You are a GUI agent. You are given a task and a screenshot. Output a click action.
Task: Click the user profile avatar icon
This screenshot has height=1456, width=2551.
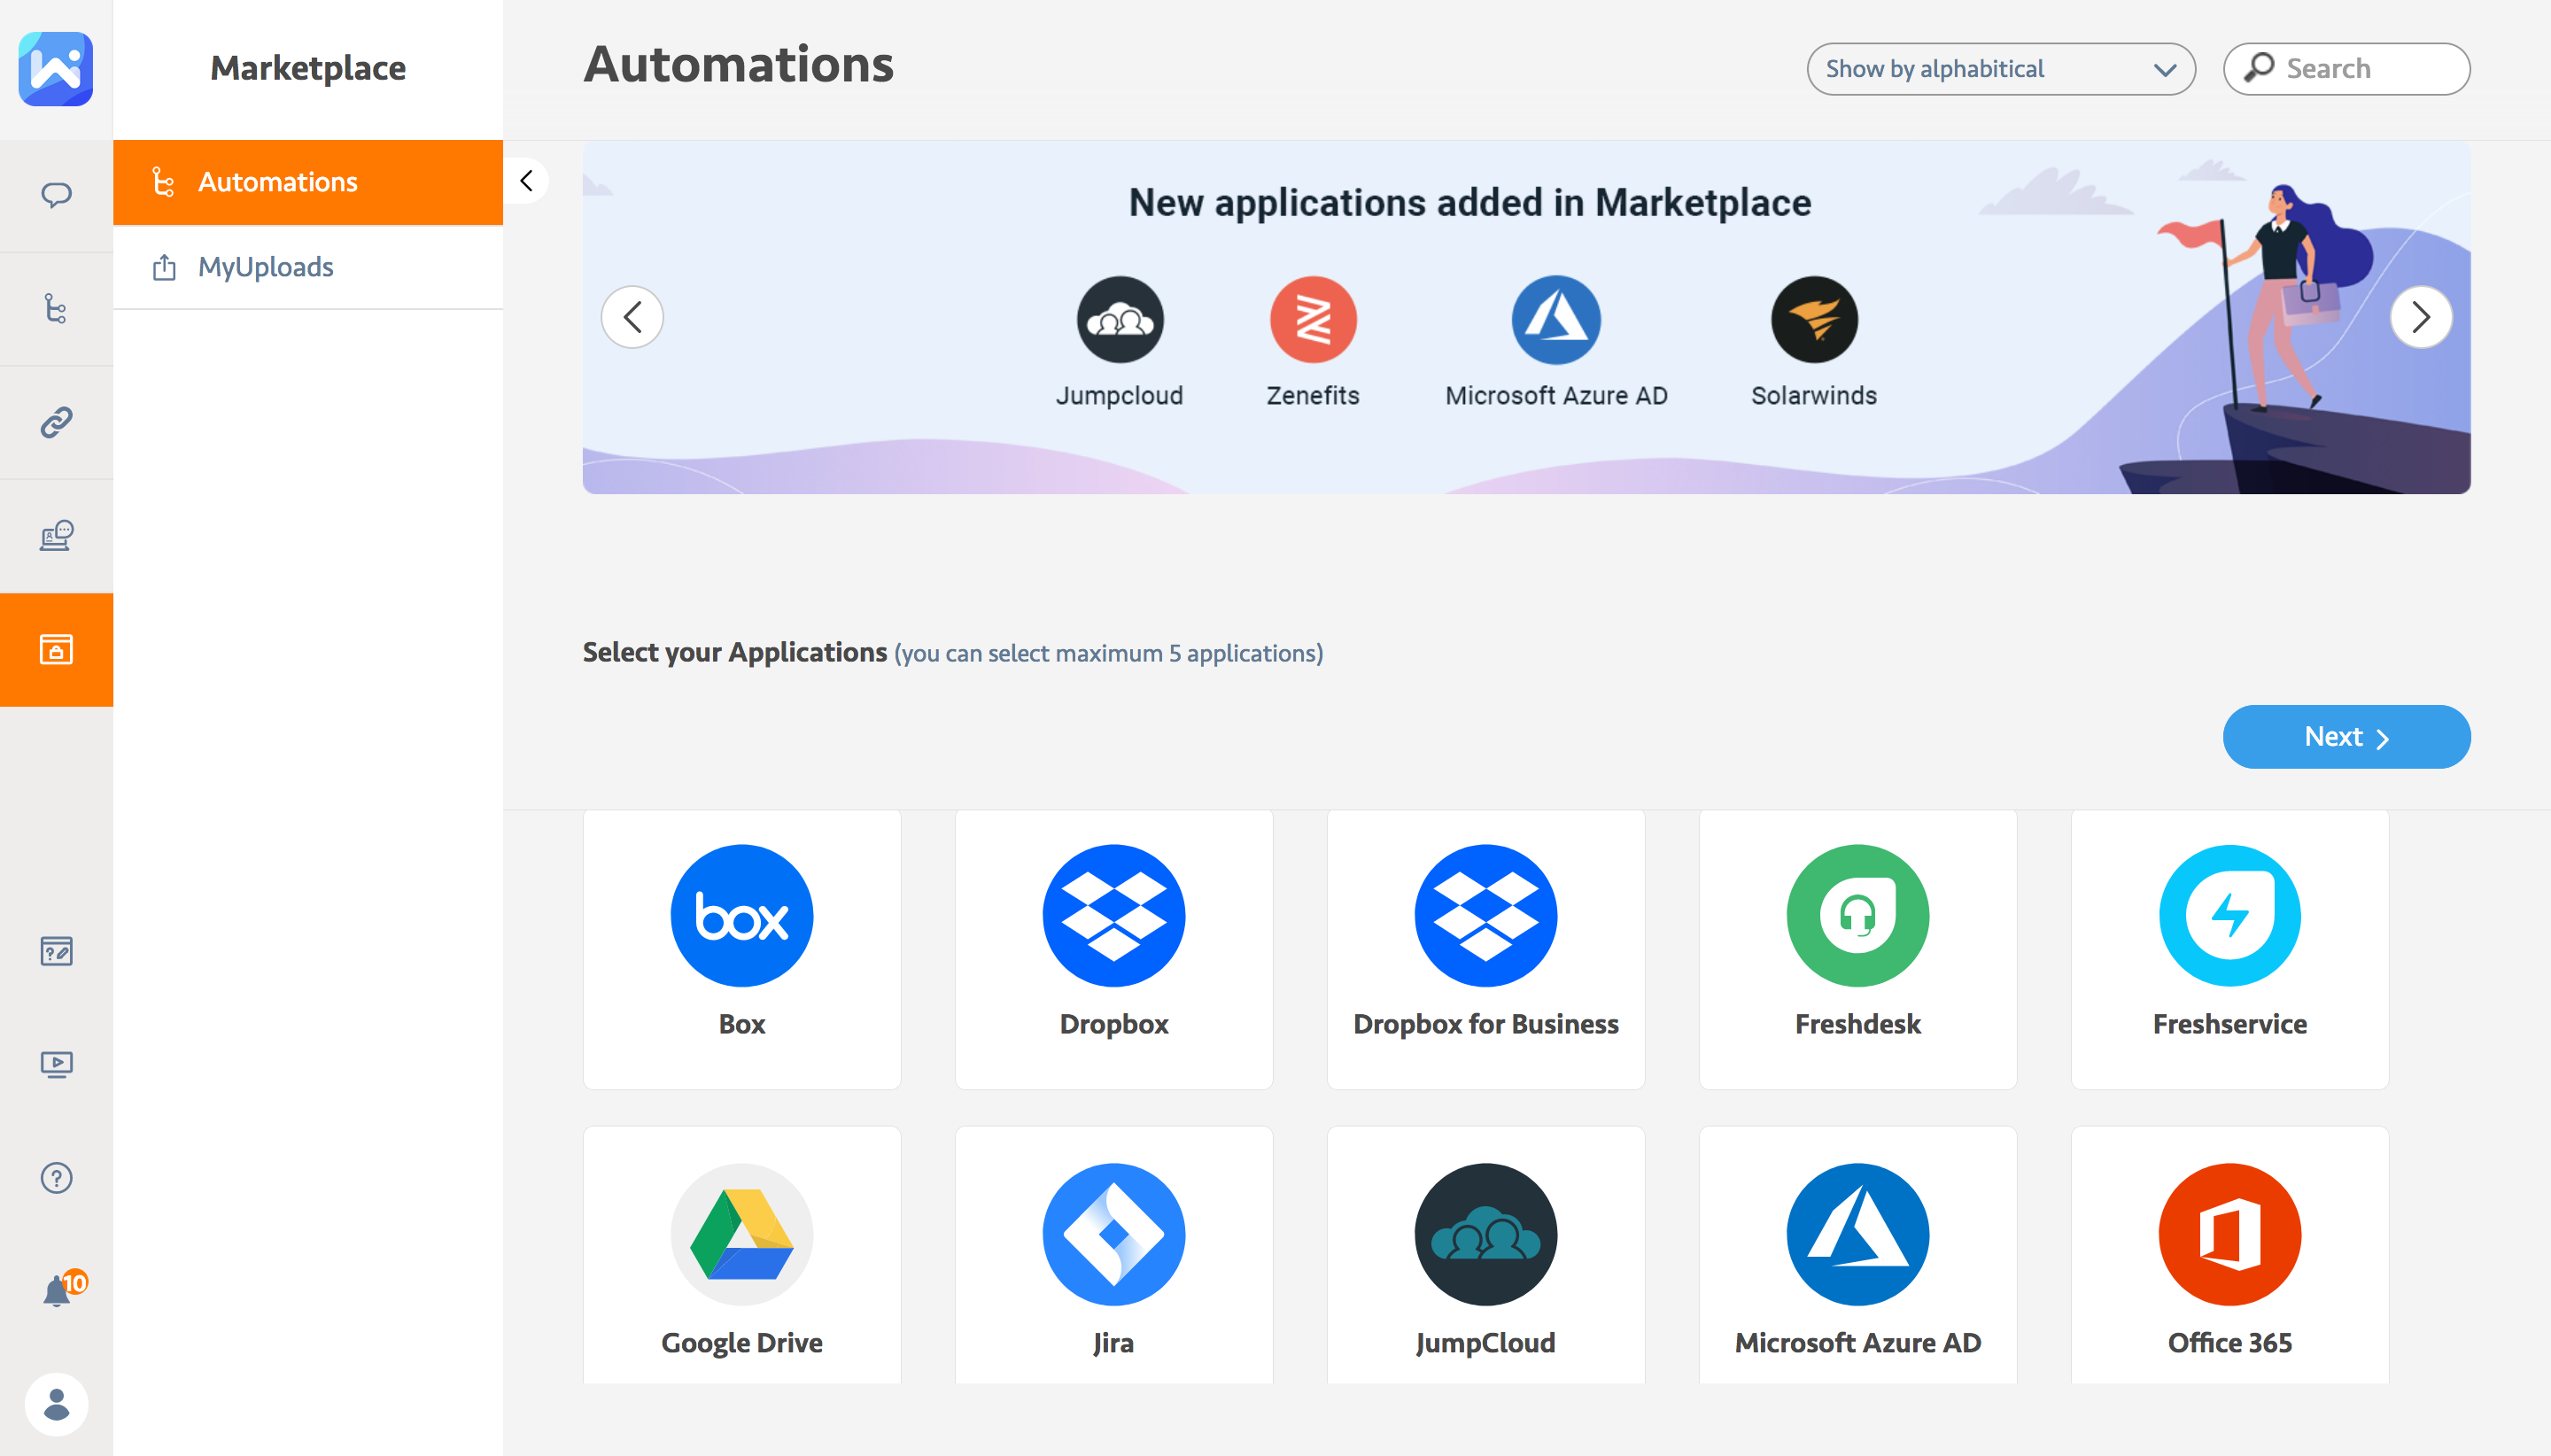[56, 1404]
